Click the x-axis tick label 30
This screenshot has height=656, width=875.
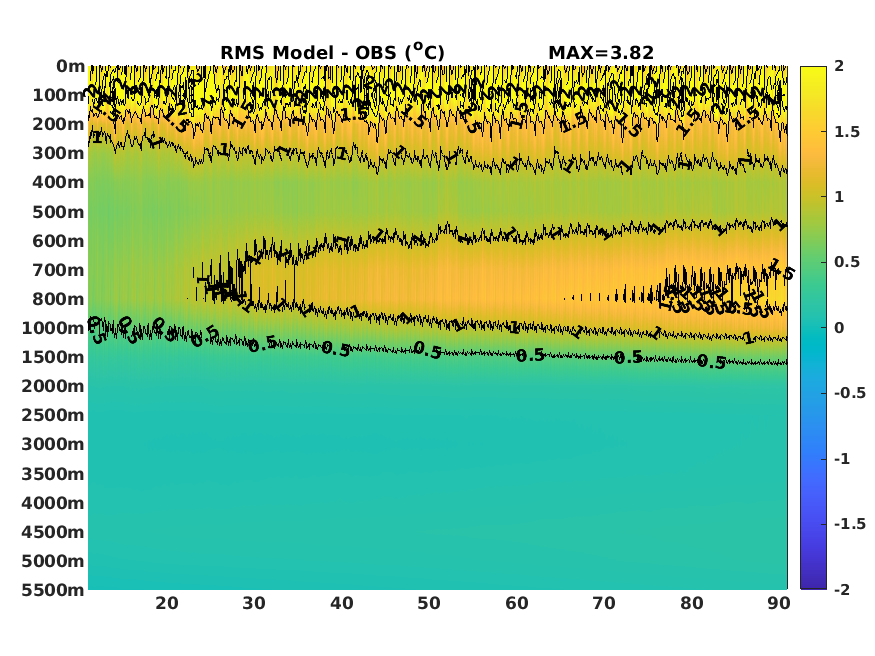254,603
